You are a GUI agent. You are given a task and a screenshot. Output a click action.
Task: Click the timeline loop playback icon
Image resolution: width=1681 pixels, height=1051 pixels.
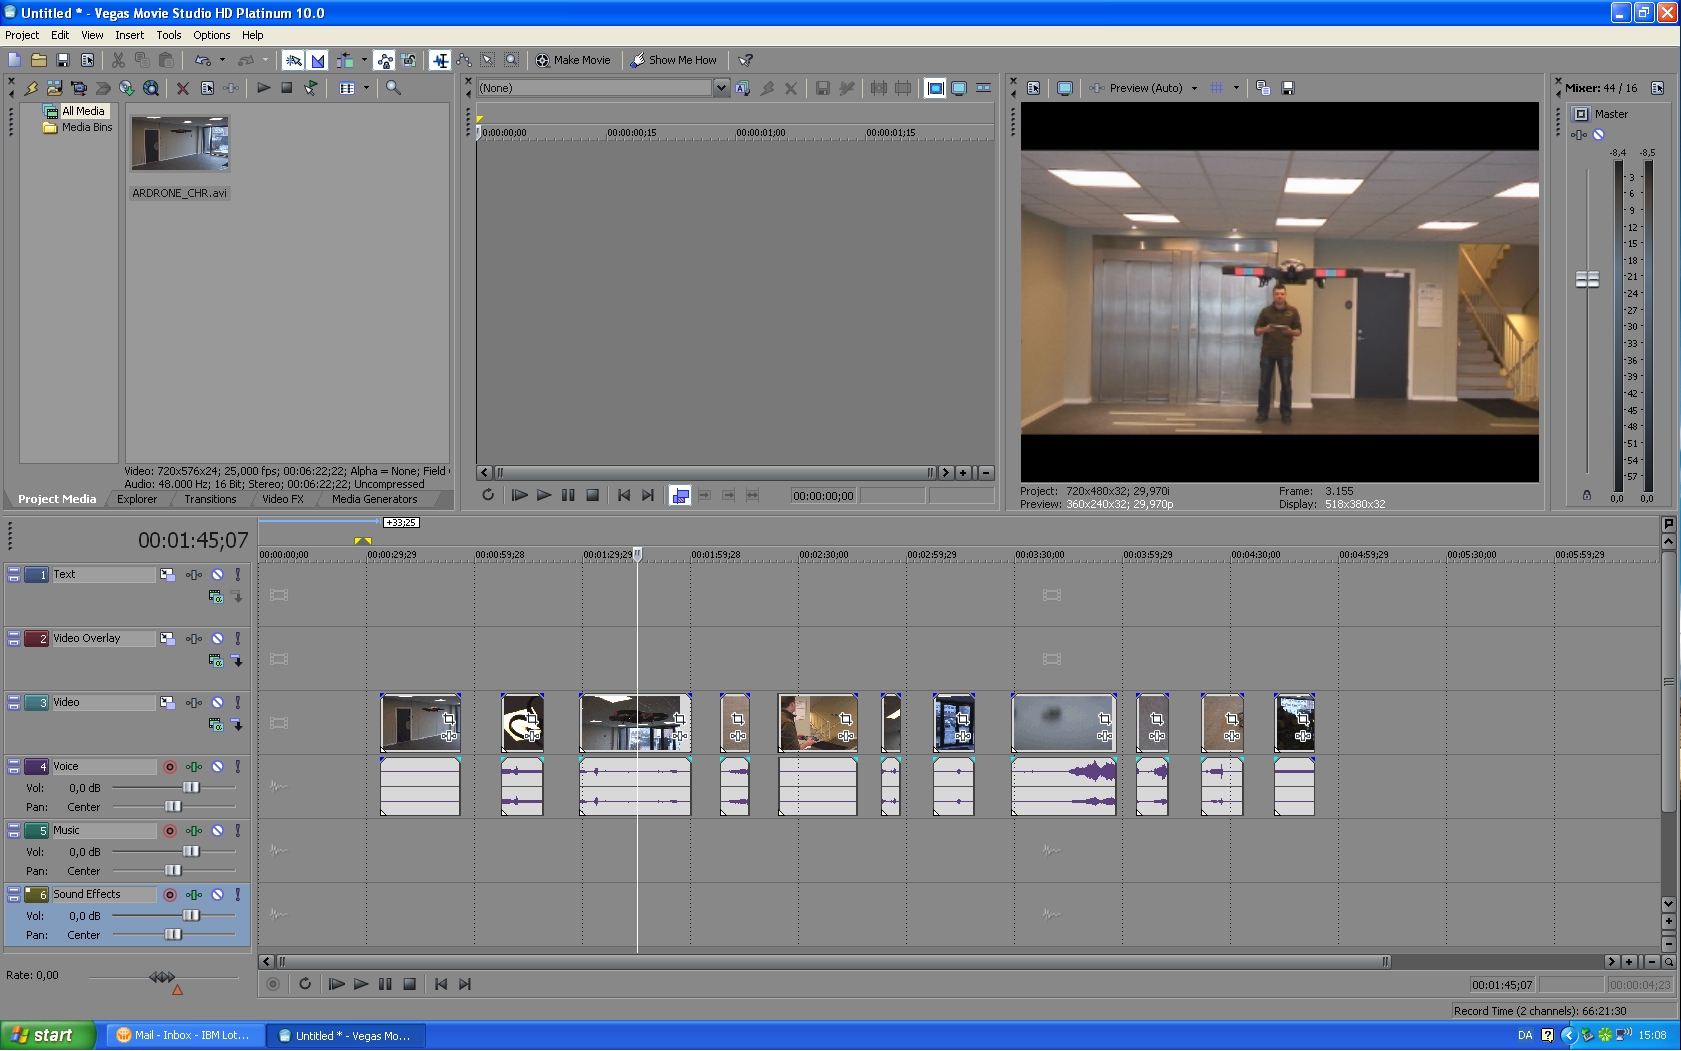click(x=305, y=984)
